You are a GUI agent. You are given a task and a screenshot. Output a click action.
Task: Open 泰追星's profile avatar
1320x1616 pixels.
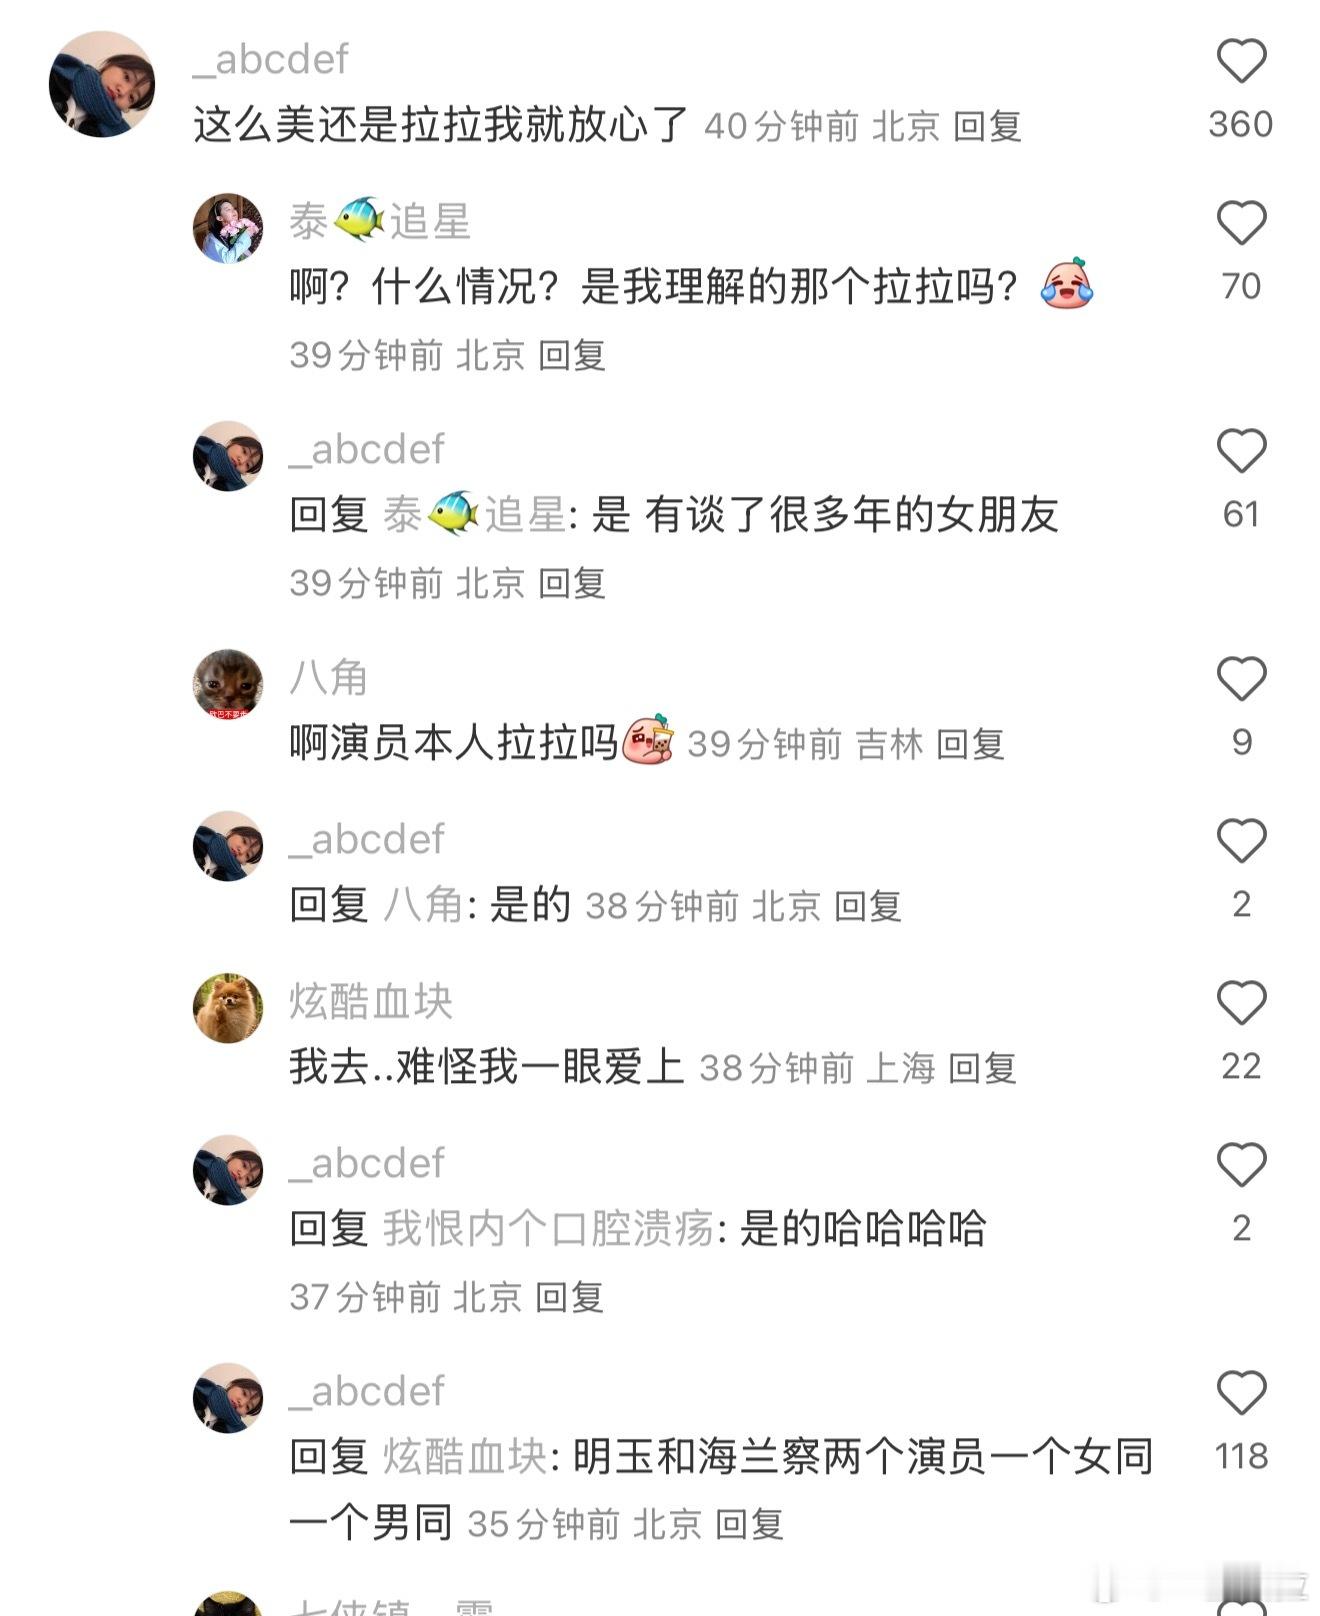pyautogui.click(x=228, y=228)
